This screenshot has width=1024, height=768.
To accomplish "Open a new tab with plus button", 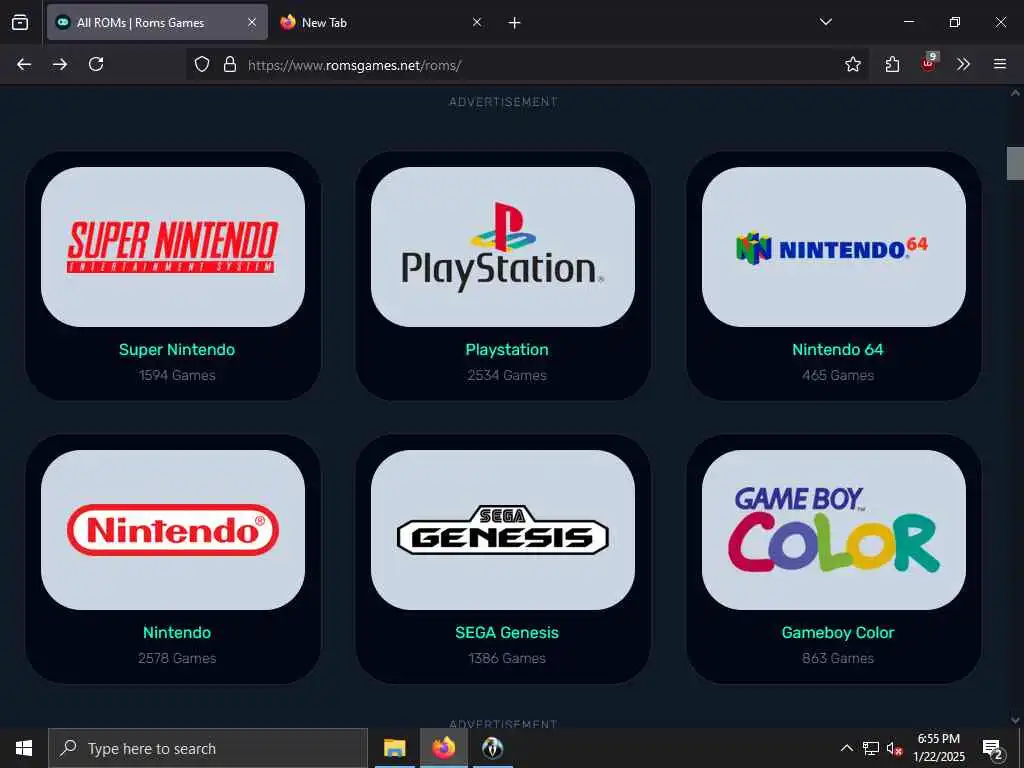I will coord(514,23).
